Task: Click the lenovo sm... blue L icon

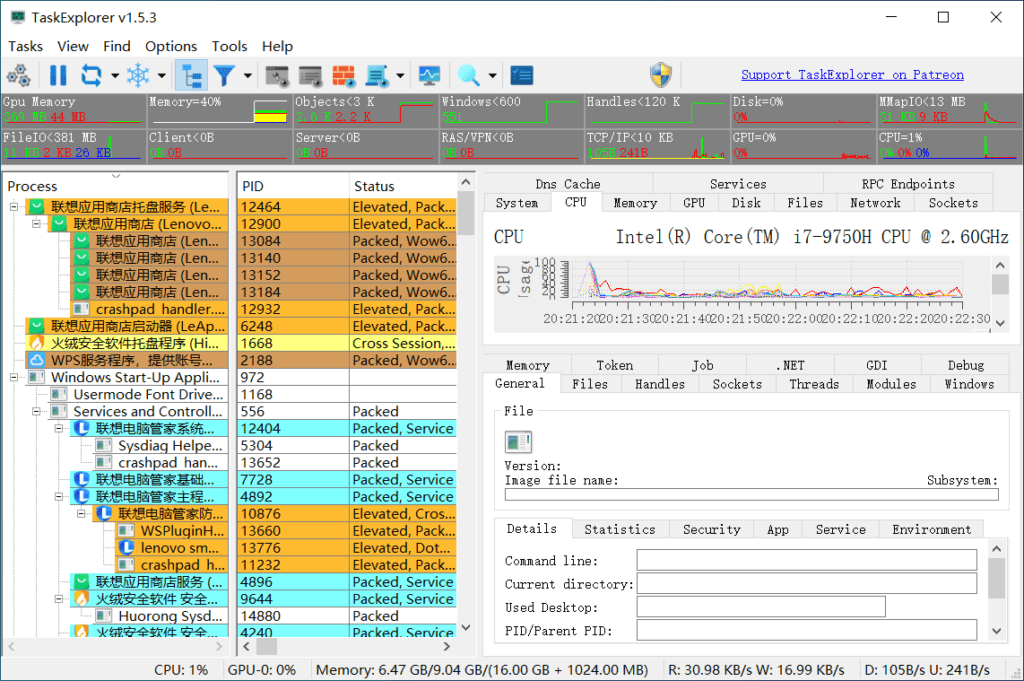Action: point(126,548)
